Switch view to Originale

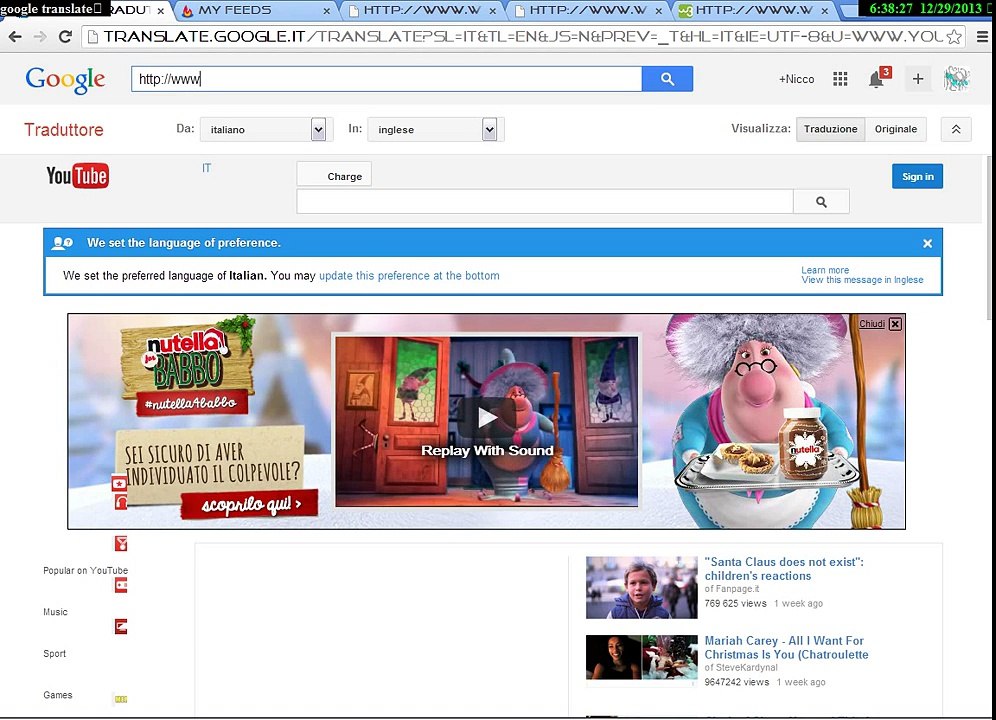tap(896, 129)
